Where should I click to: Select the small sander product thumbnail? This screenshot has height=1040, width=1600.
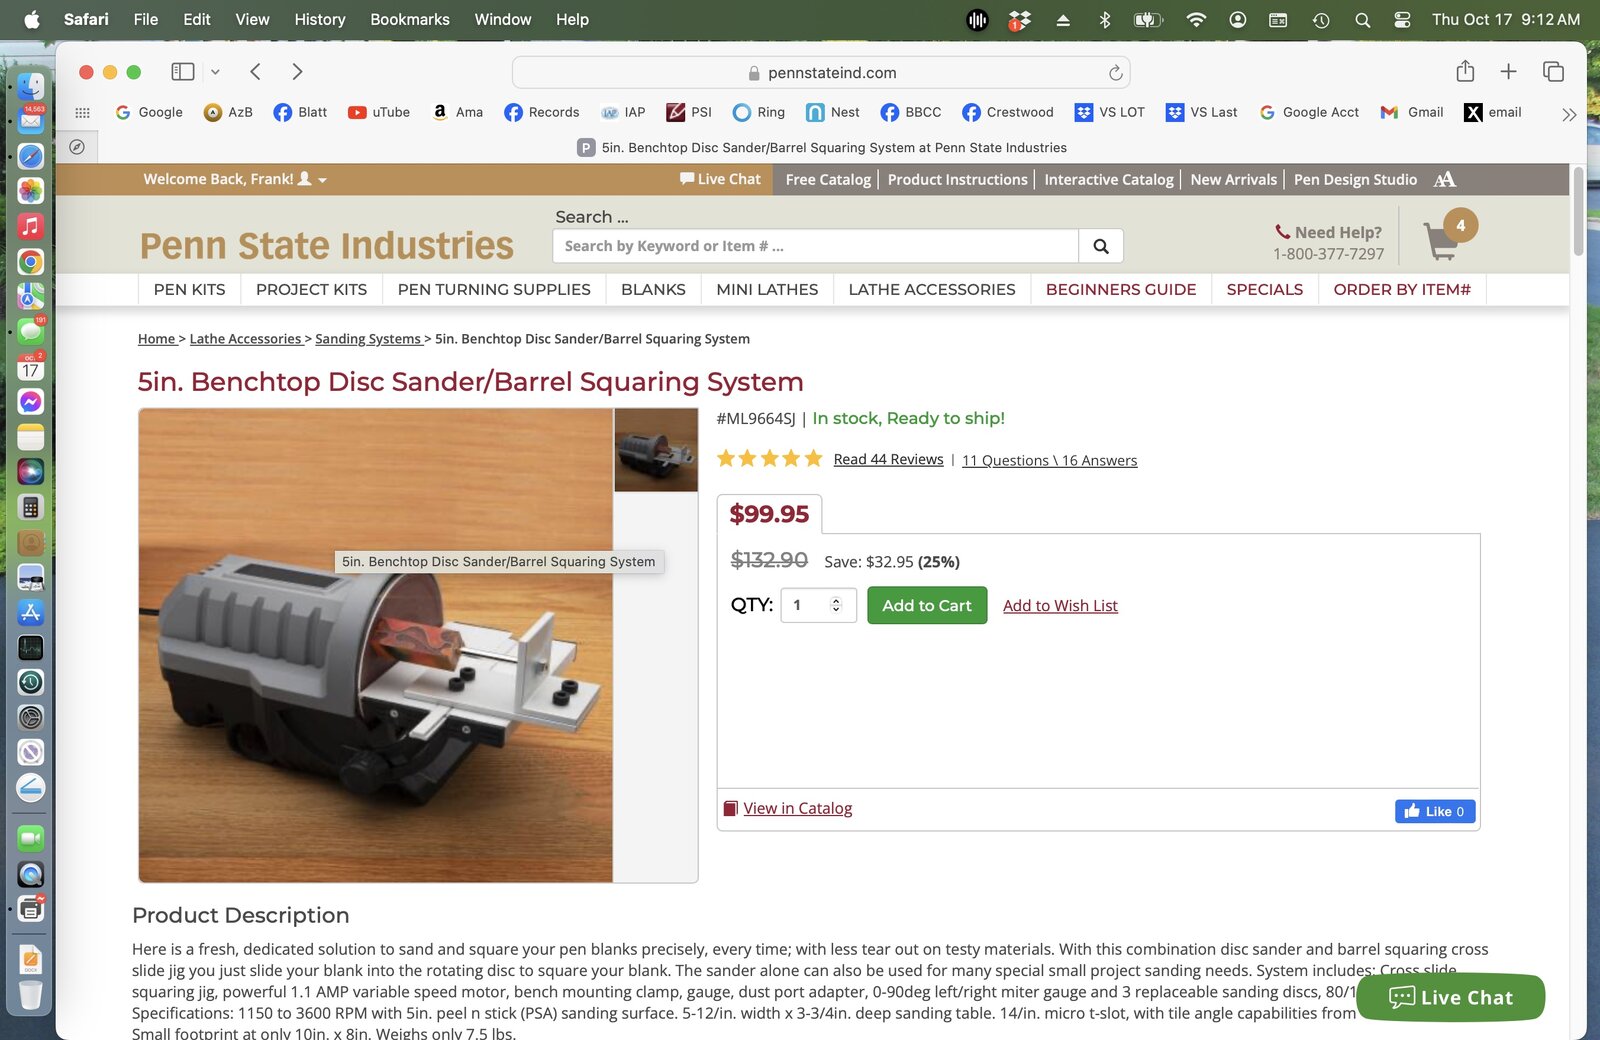[656, 450]
